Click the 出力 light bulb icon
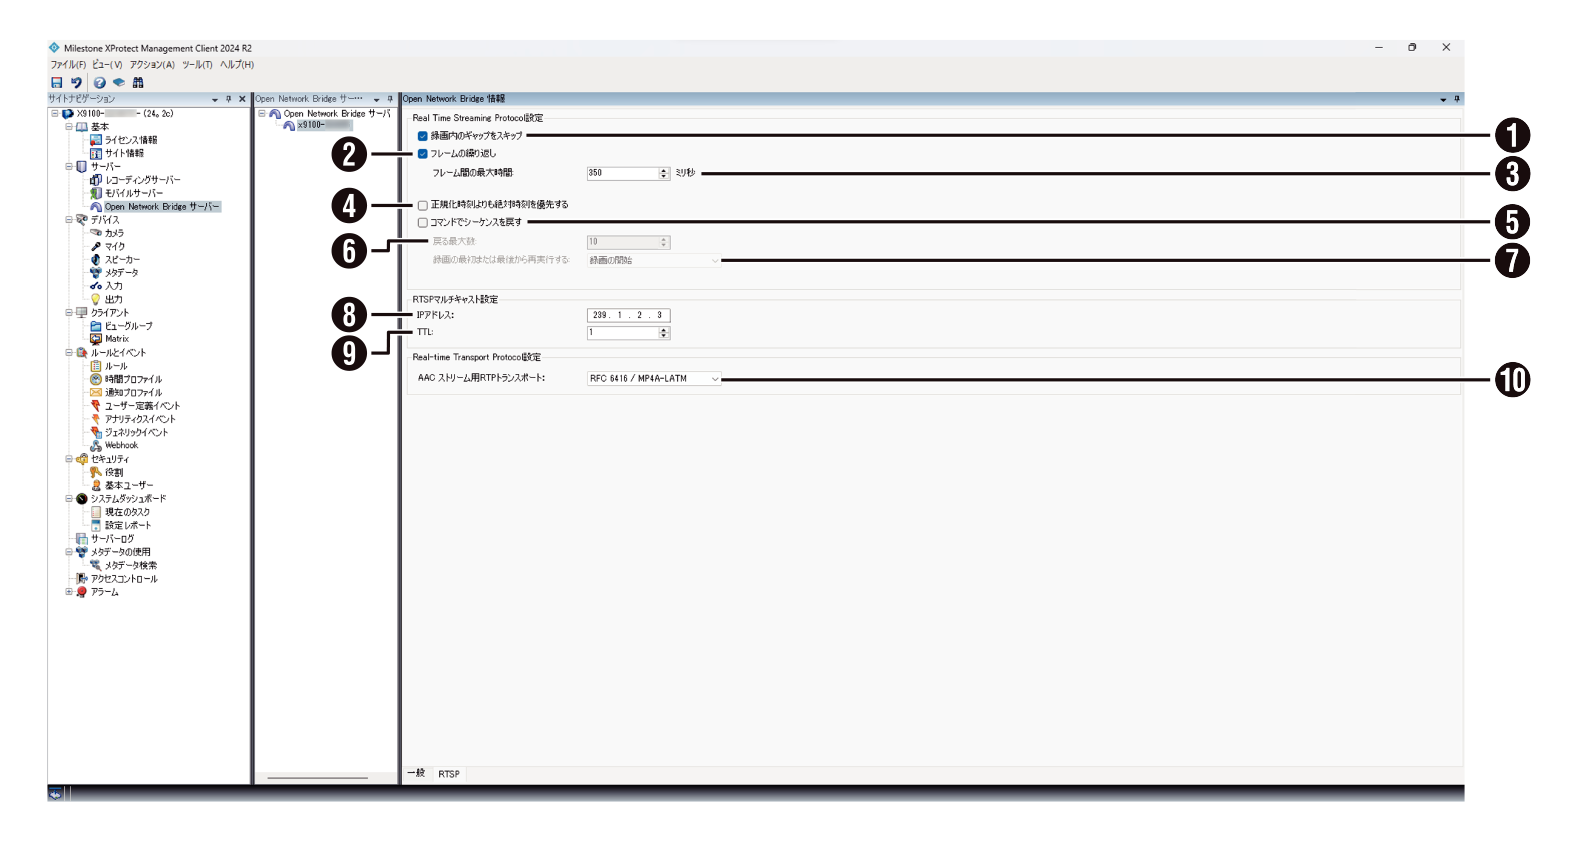This screenshot has width=1594, height=841. click(x=96, y=299)
